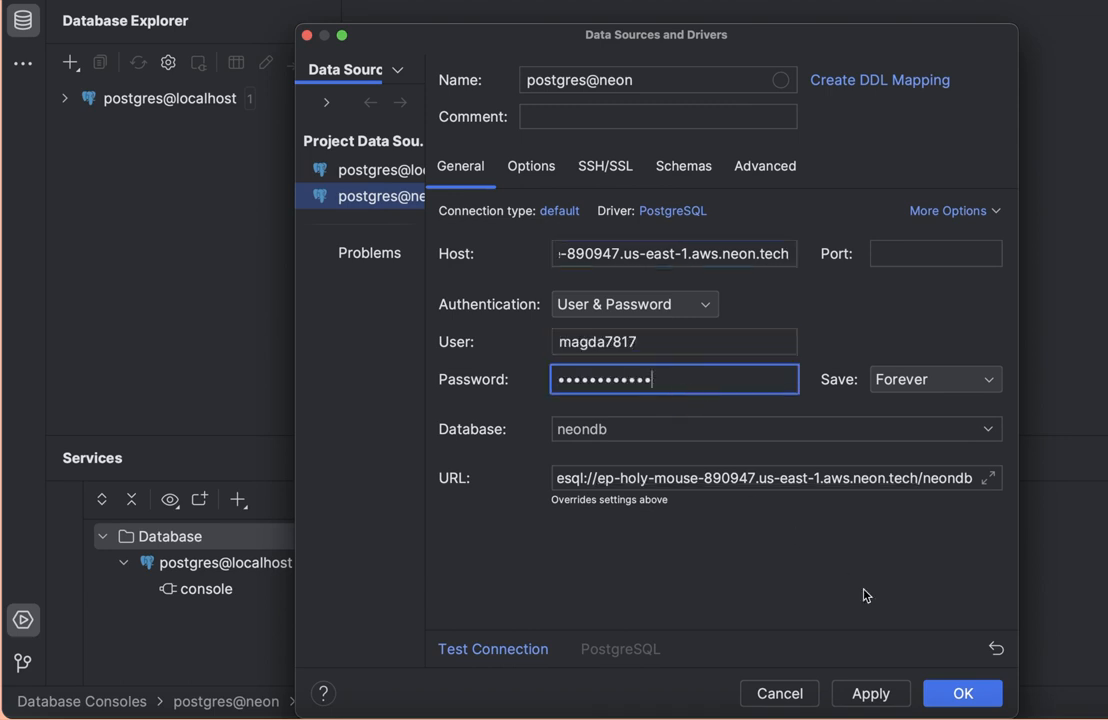The height and width of the screenshot is (720, 1108).
Task: Click the Test Connection link
Action: coord(493,649)
